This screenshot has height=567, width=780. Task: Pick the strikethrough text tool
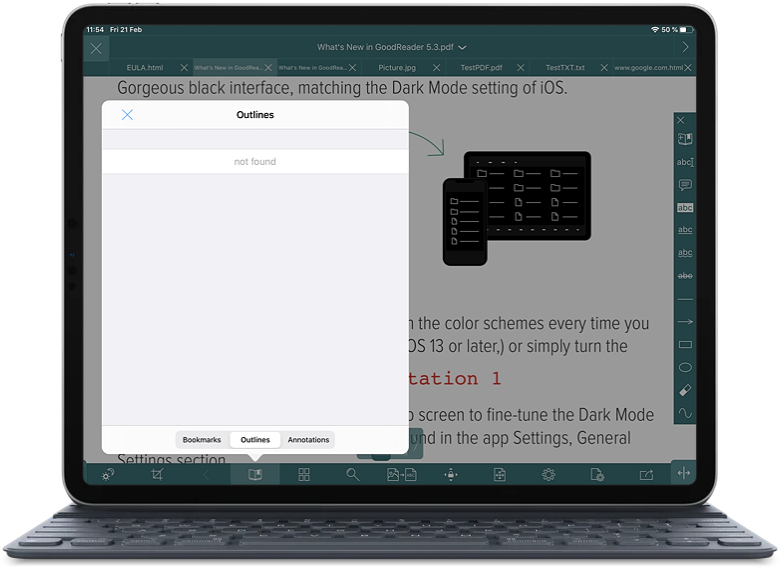coord(685,275)
